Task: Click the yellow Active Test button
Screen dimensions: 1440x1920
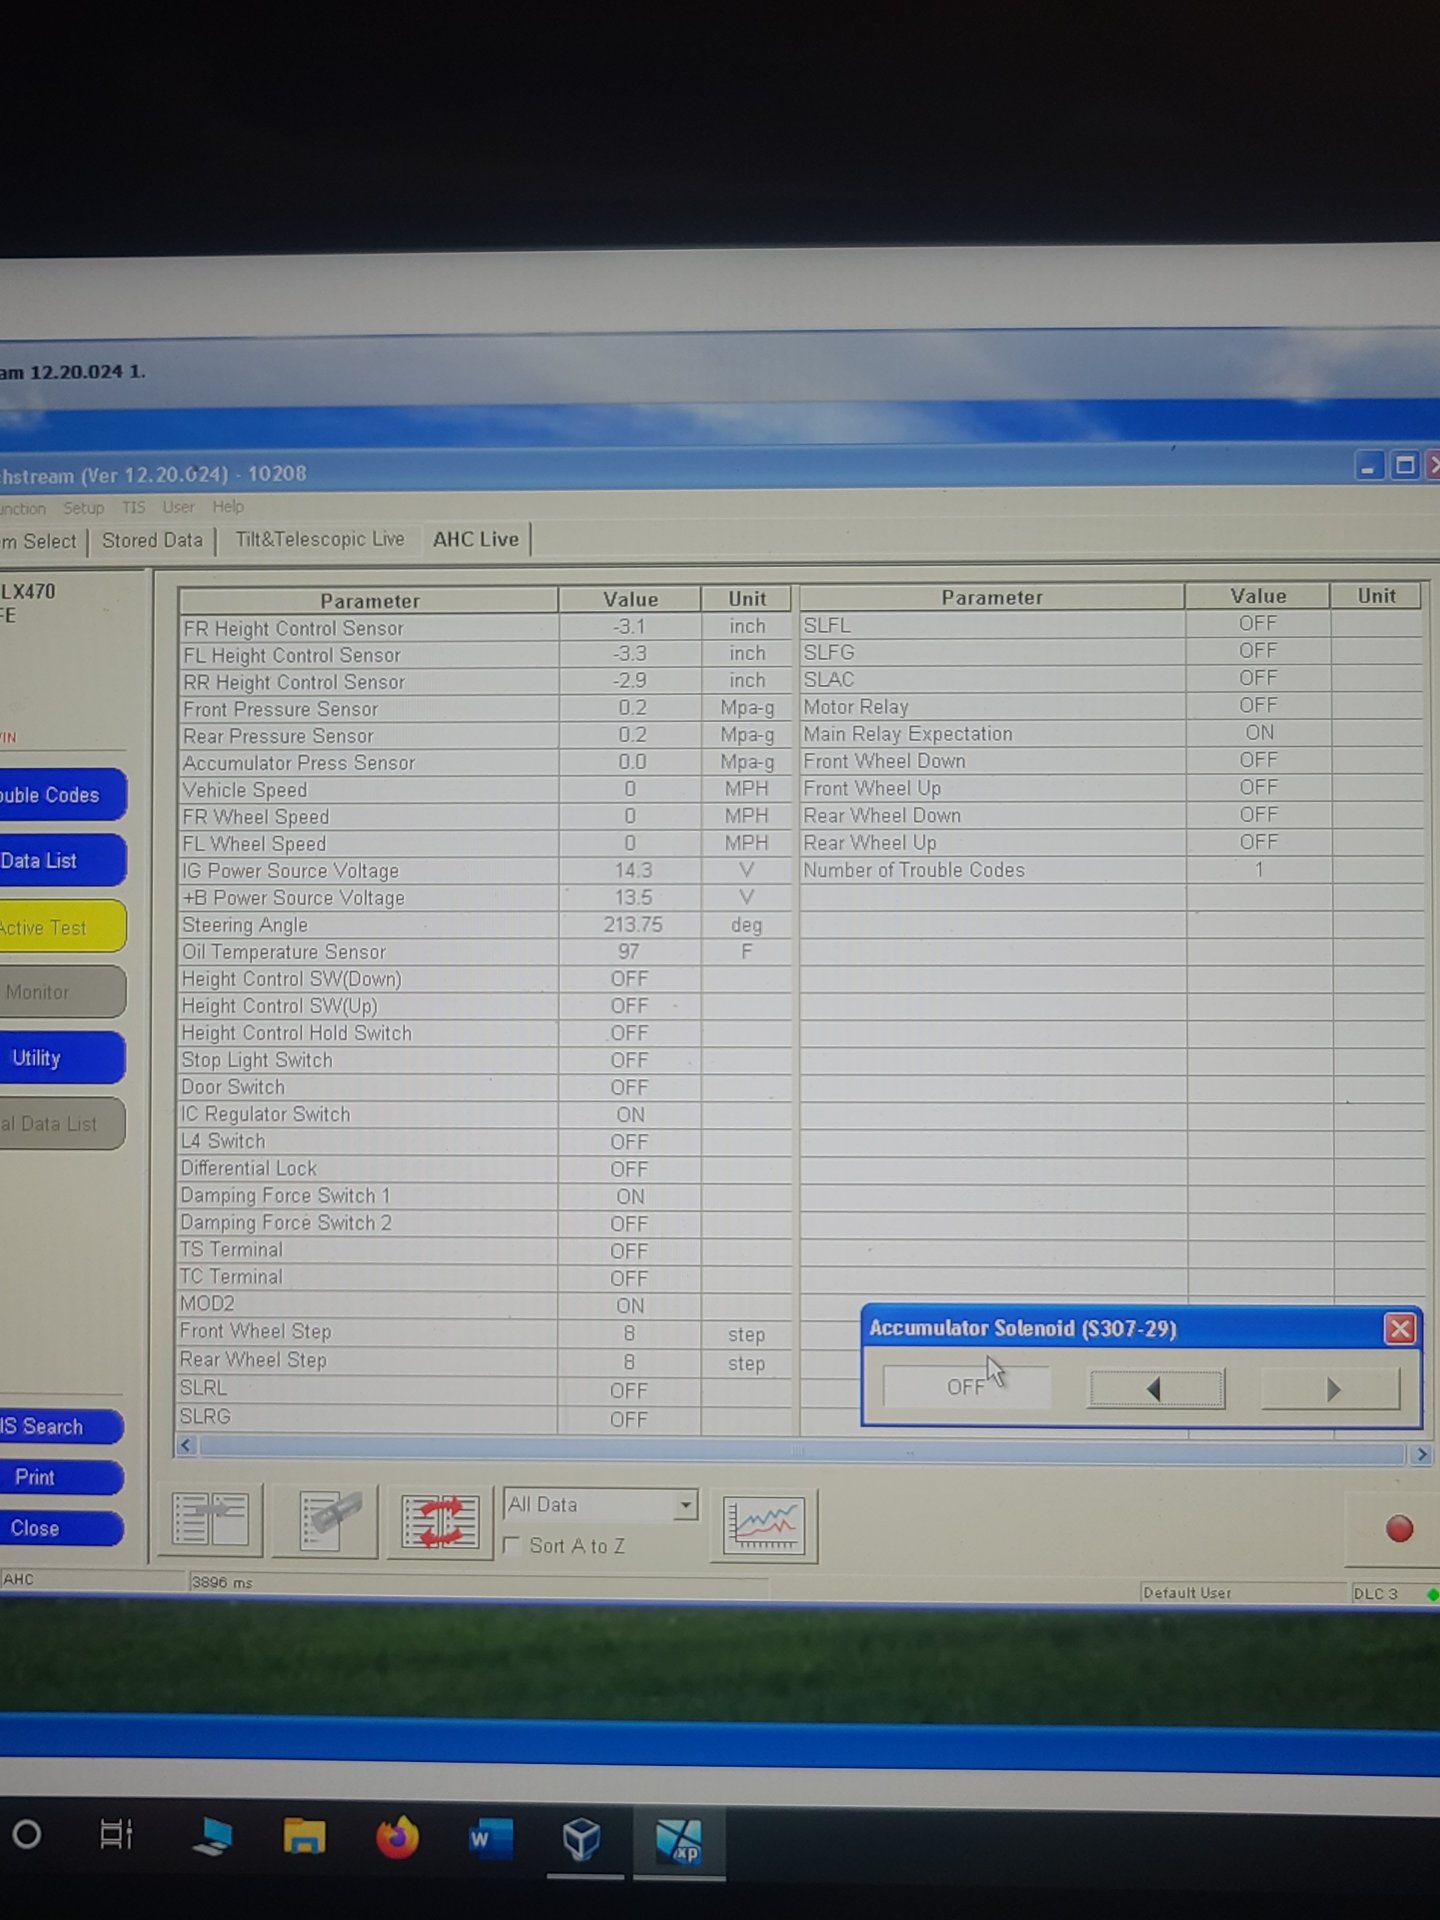Action: tap(62, 927)
